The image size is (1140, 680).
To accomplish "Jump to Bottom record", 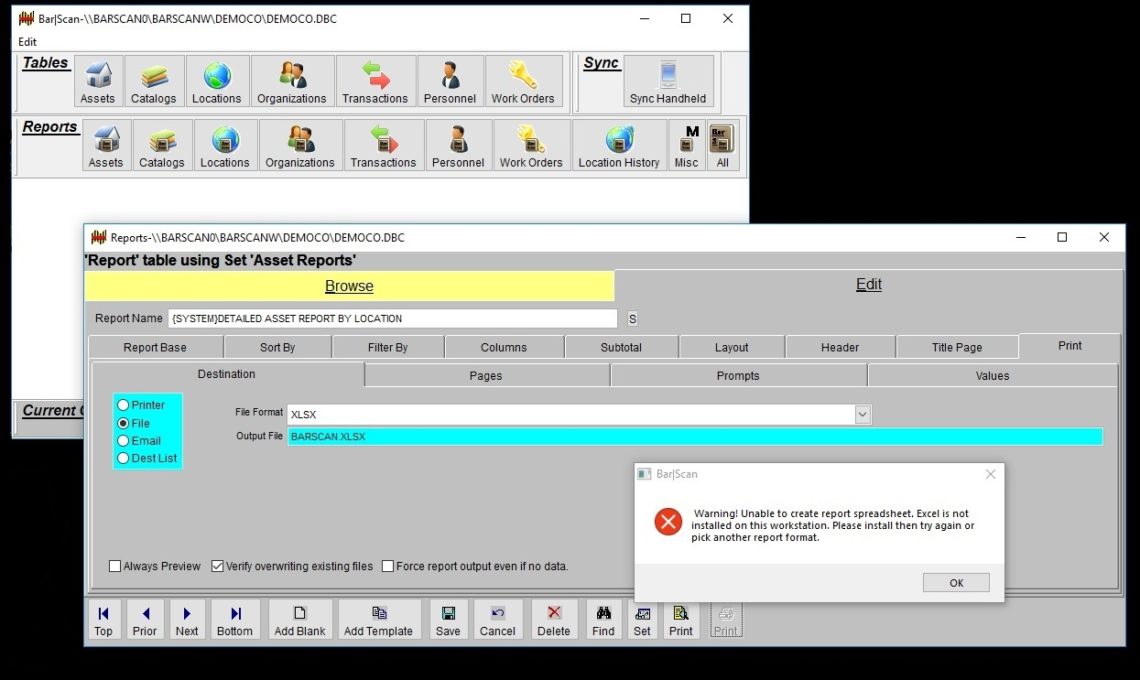I will pos(235,620).
